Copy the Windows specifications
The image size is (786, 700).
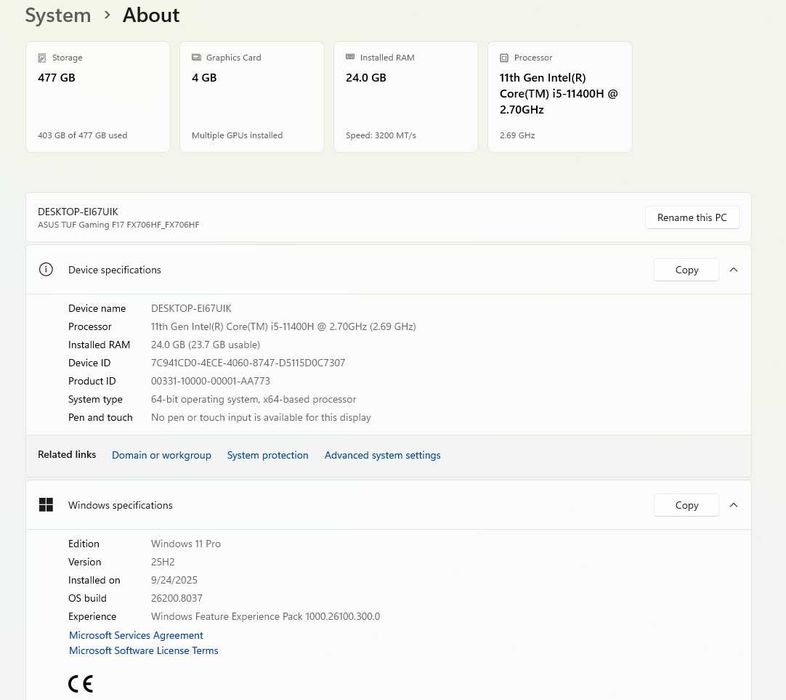click(x=686, y=505)
